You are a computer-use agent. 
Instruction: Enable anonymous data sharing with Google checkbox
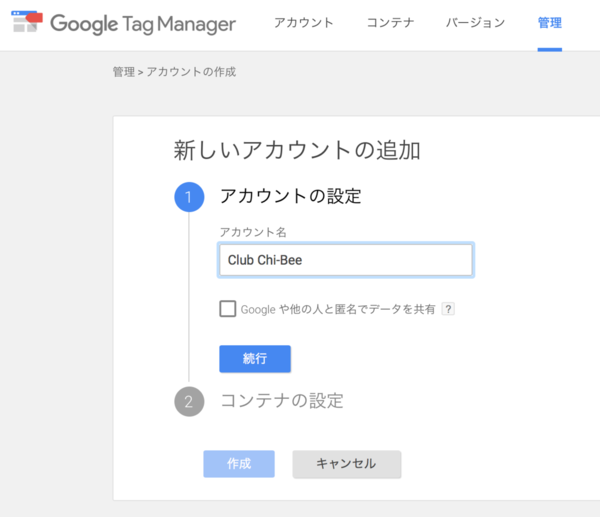(228, 309)
